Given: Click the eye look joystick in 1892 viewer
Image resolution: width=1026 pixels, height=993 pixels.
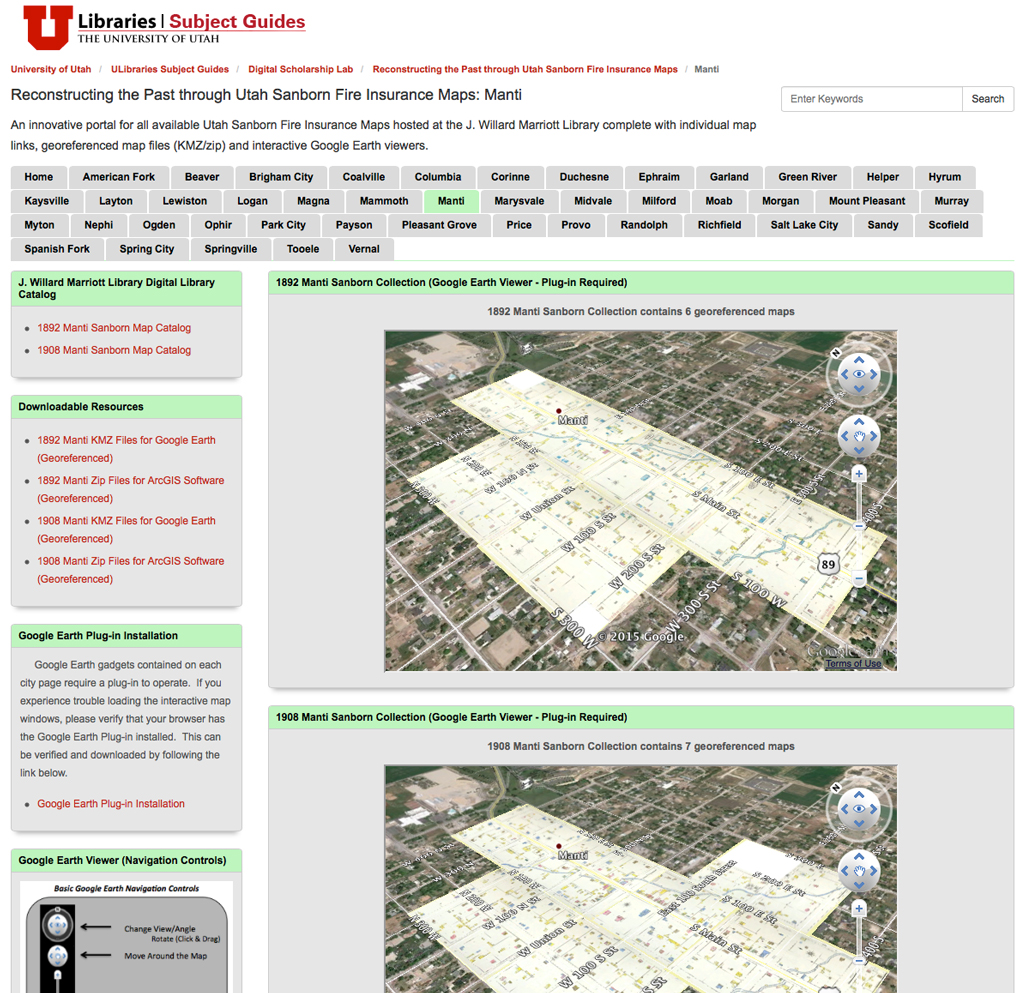Looking at the screenshot, I should [x=859, y=374].
